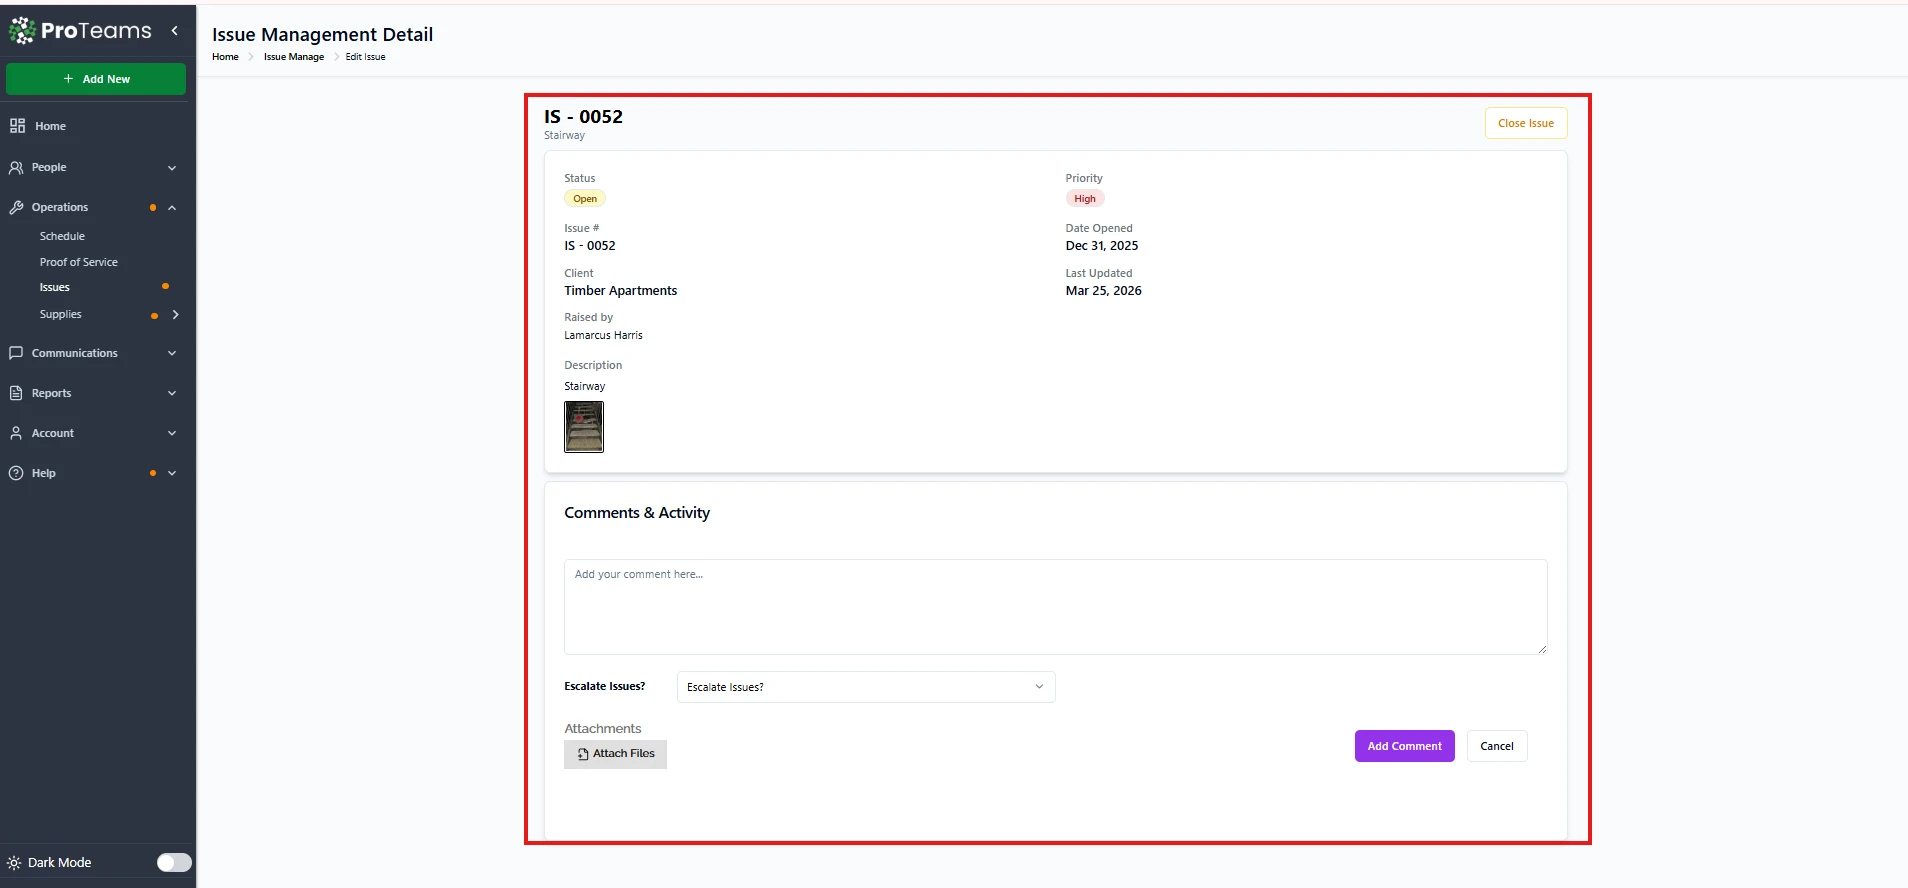Screen dimensions: 1908x888
Task: Click the Operations wrench icon
Action: pos(16,207)
